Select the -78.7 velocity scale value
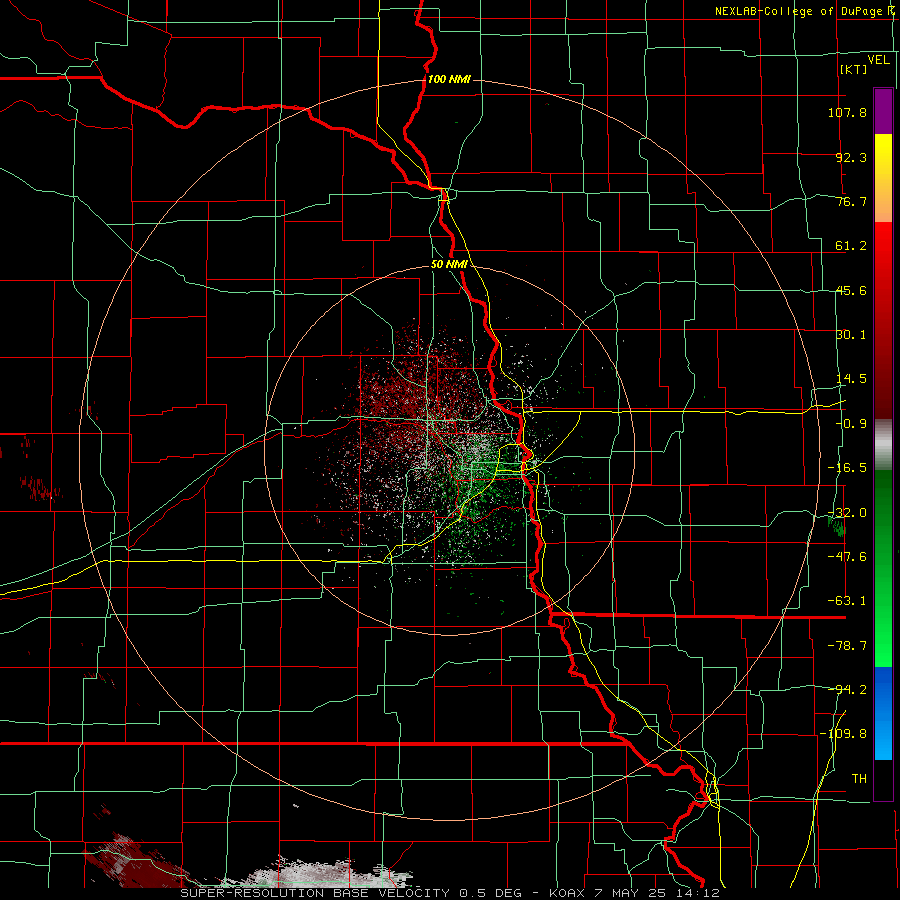Image resolution: width=900 pixels, height=900 pixels. 847,646
